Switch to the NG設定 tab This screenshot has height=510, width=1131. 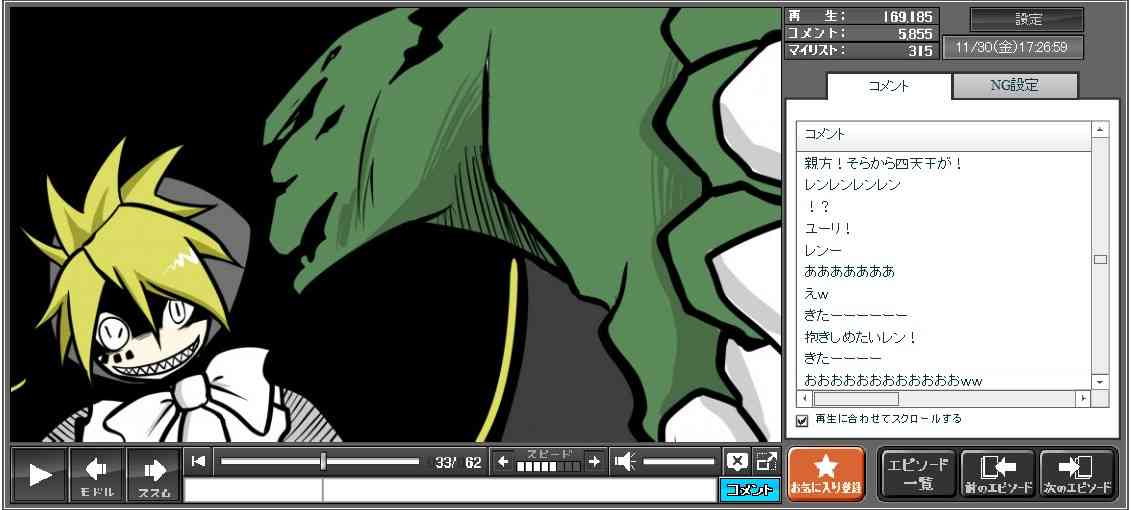point(1014,86)
